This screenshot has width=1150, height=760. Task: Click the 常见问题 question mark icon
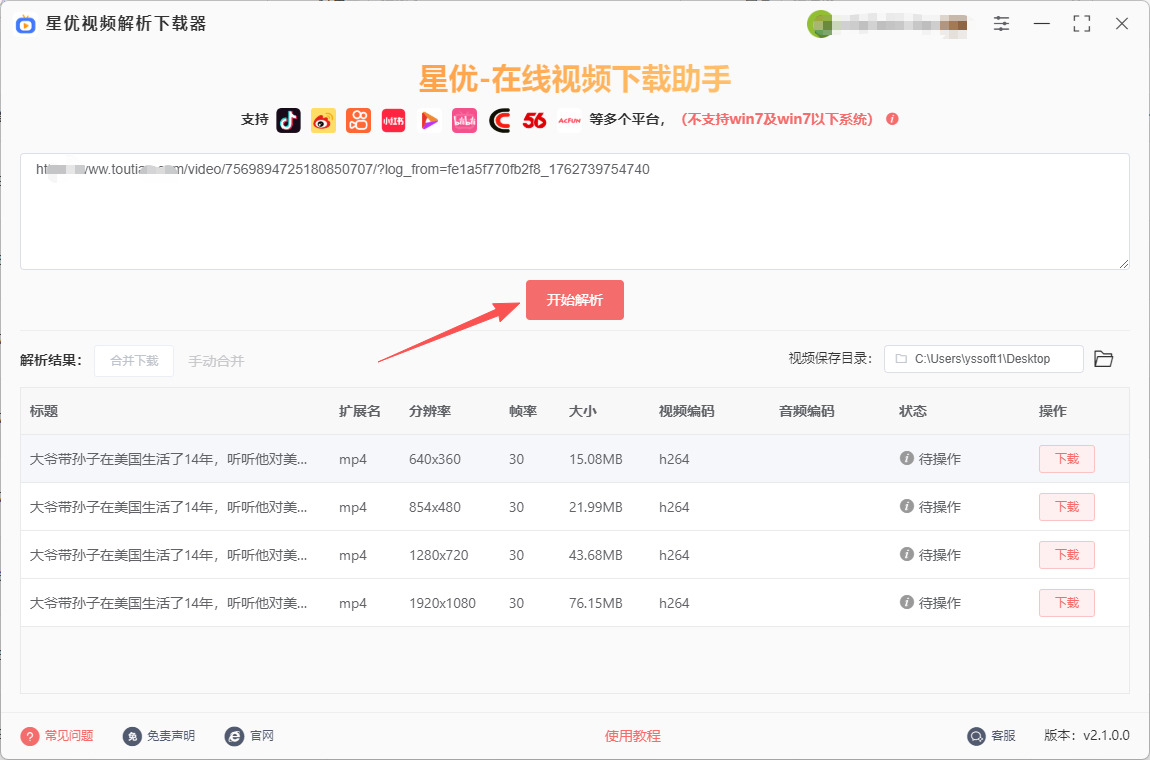pyautogui.click(x=29, y=736)
